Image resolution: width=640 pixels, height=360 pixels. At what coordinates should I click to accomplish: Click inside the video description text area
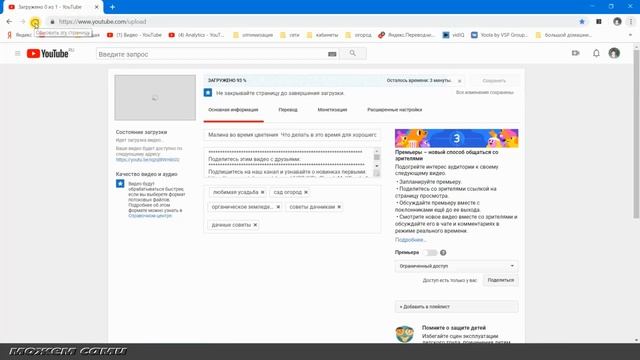tap(289, 162)
